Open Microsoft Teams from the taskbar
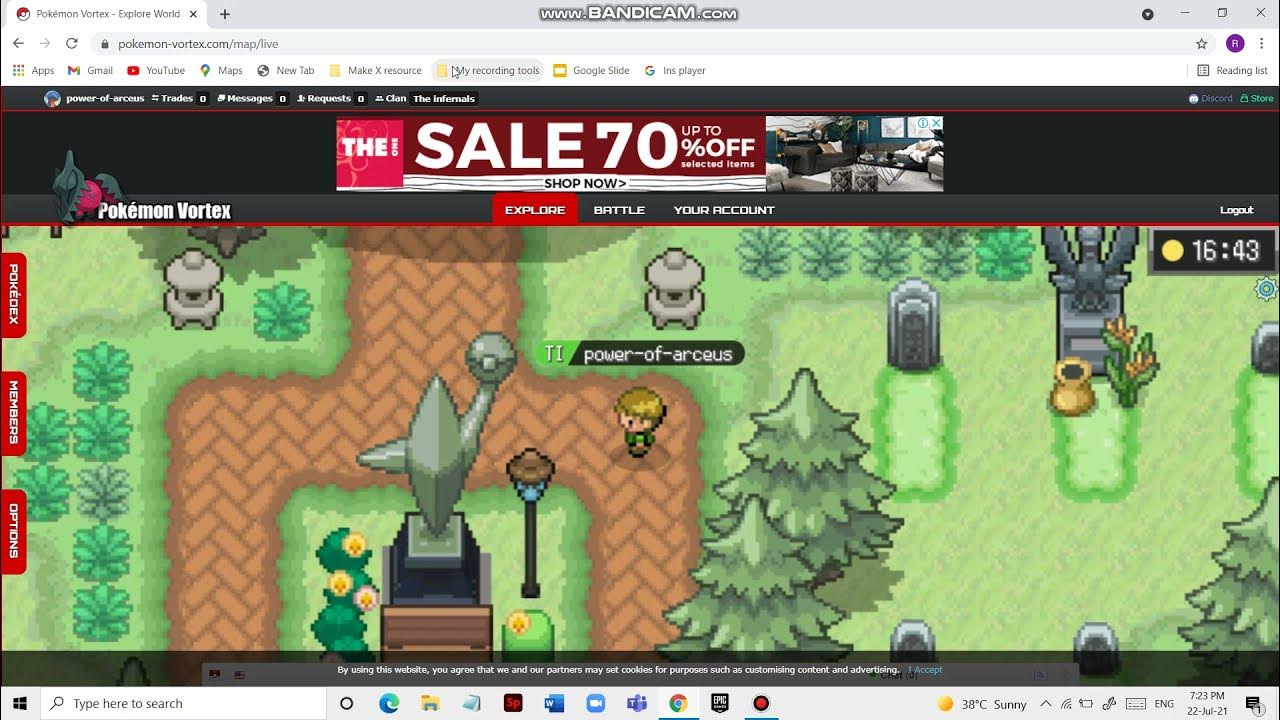 pyautogui.click(x=637, y=703)
